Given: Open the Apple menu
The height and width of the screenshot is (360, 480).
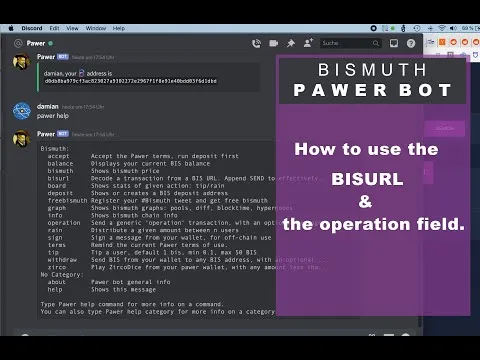Looking at the screenshot, I should click(11, 28).
